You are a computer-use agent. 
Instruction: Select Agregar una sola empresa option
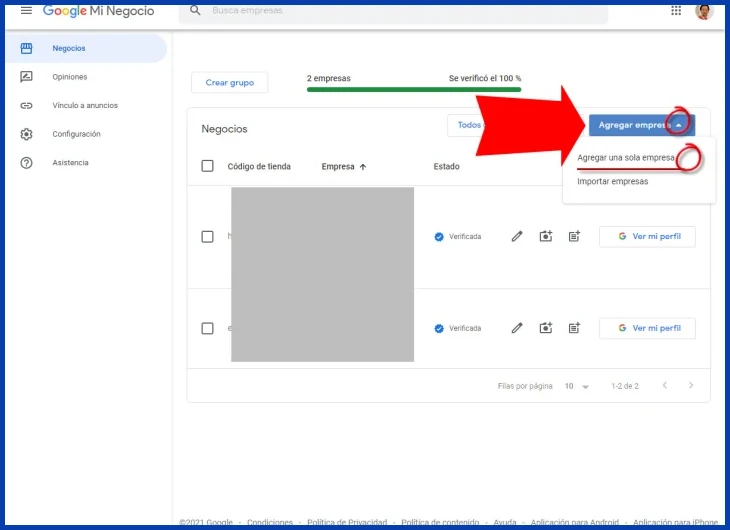626,157
